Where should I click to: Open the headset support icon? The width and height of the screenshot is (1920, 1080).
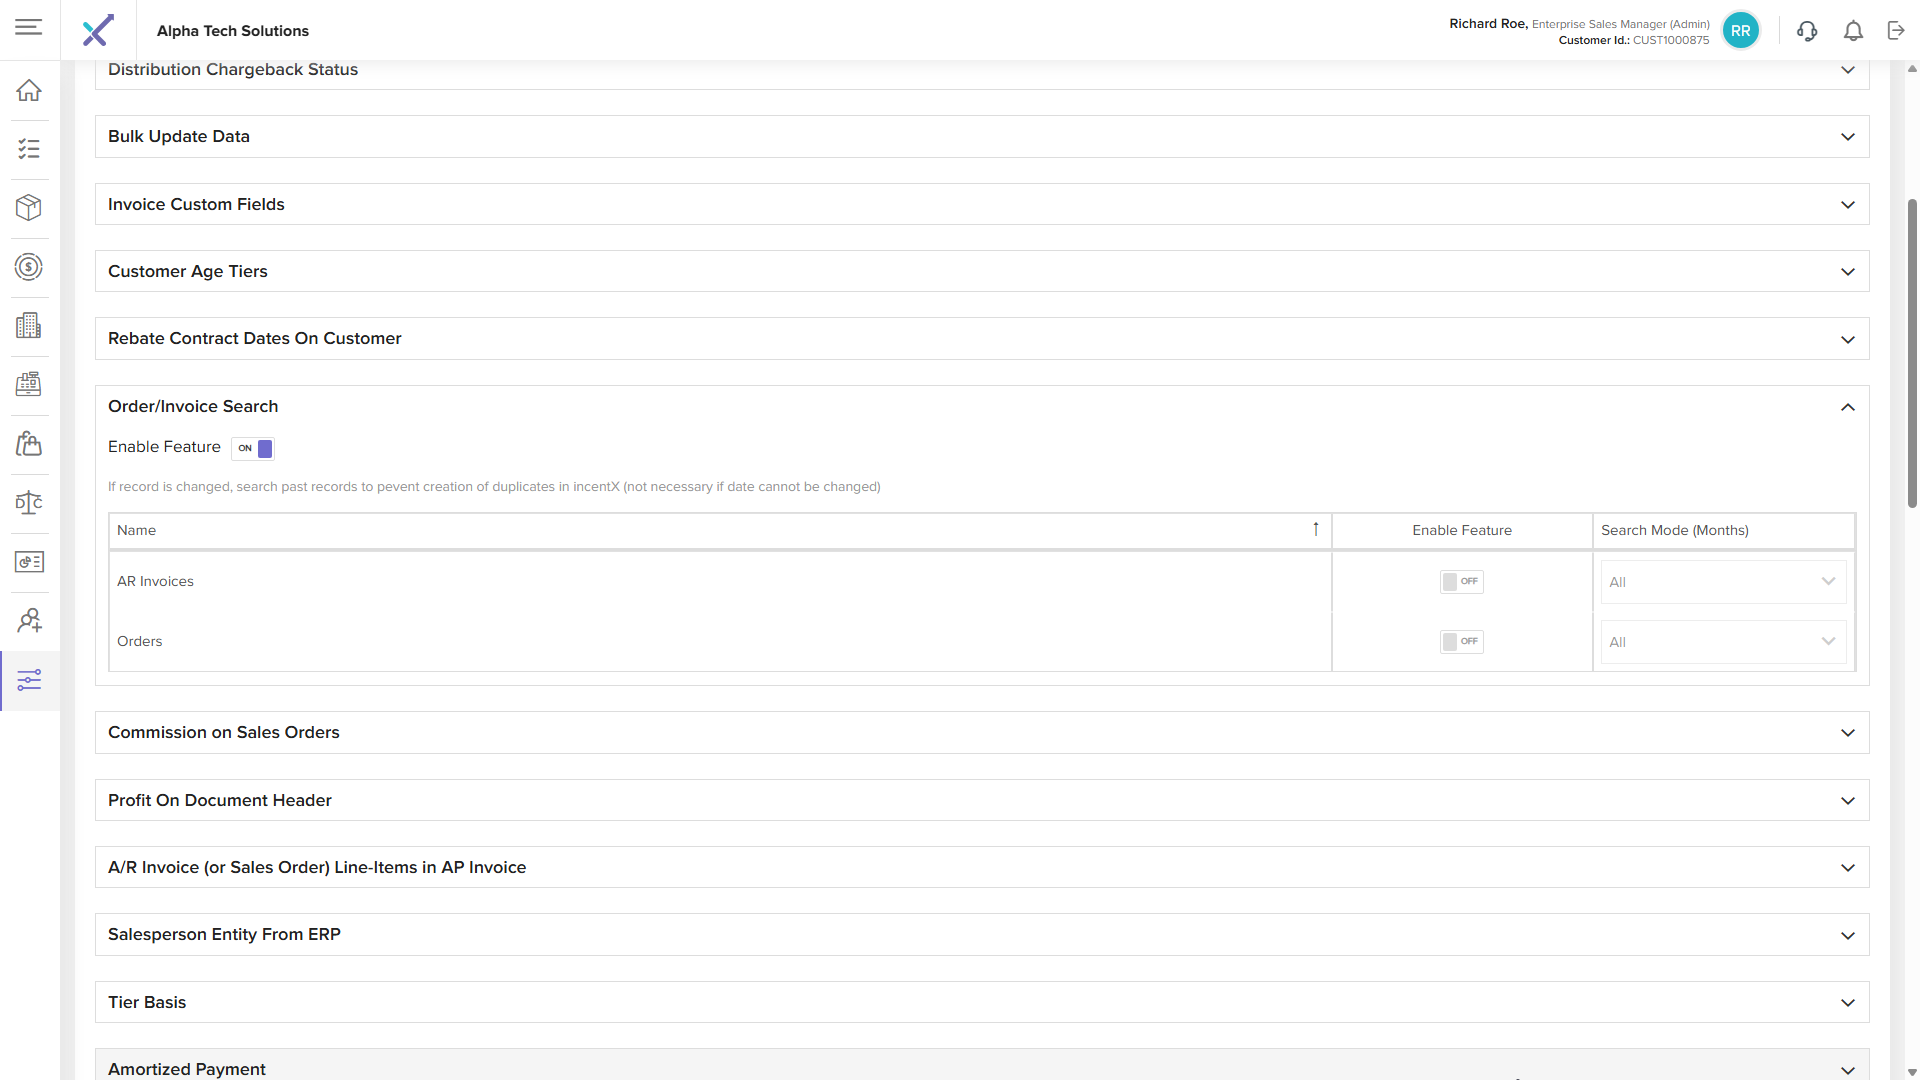pyautogui.click(x=1806, y=31)
